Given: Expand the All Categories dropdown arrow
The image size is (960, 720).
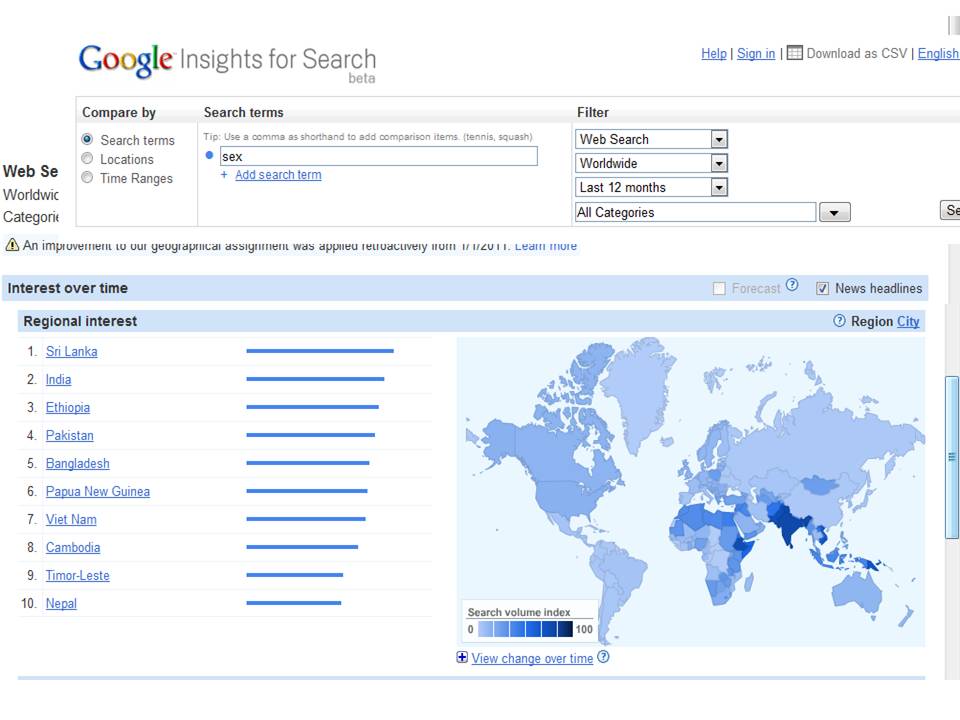Looking at the screenshot, I should pyautogui.click(x=834, y=212).
